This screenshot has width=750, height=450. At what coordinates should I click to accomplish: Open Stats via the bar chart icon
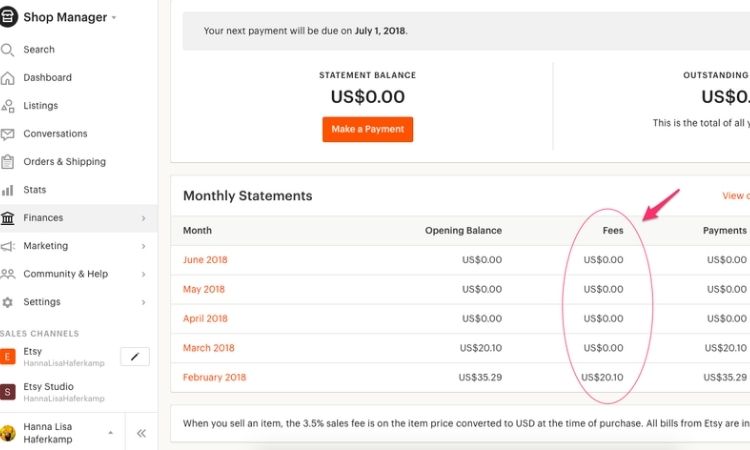click(7, 190)
